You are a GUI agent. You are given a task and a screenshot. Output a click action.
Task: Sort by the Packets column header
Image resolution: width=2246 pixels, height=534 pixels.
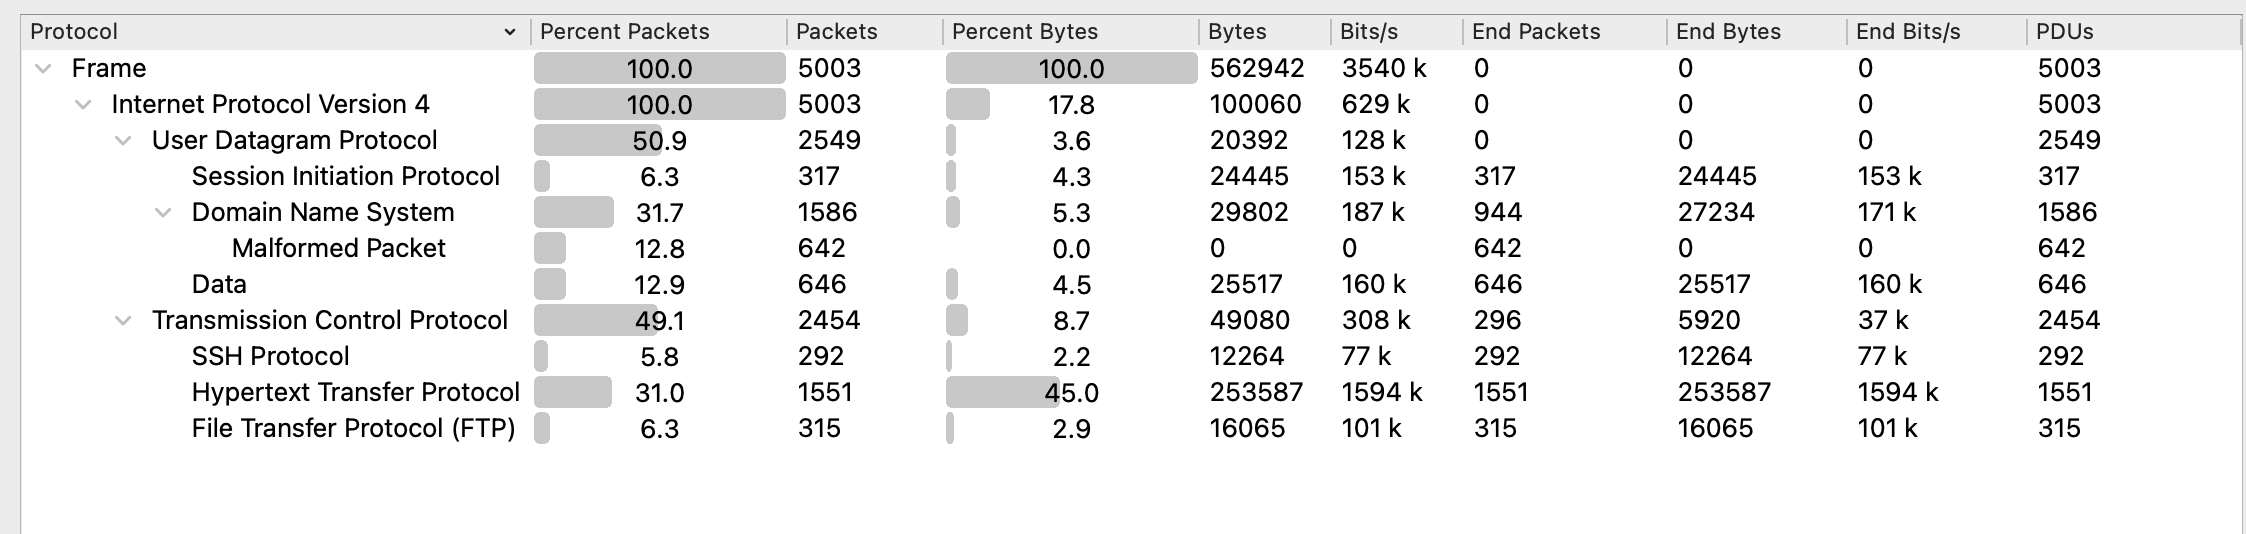click(864, 32)
